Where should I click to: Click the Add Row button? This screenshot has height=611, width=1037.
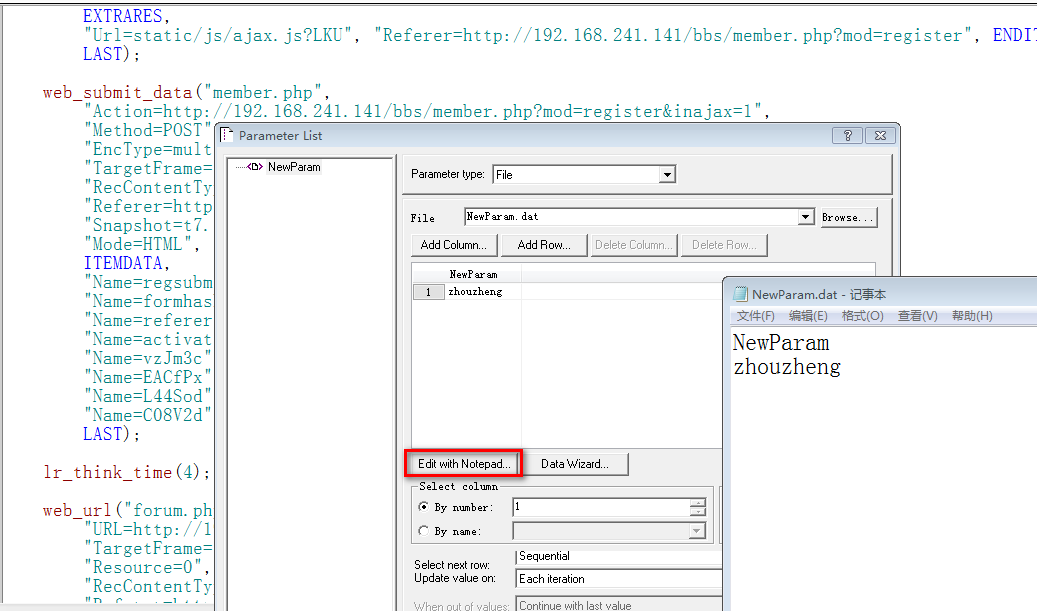click(543, 244)
